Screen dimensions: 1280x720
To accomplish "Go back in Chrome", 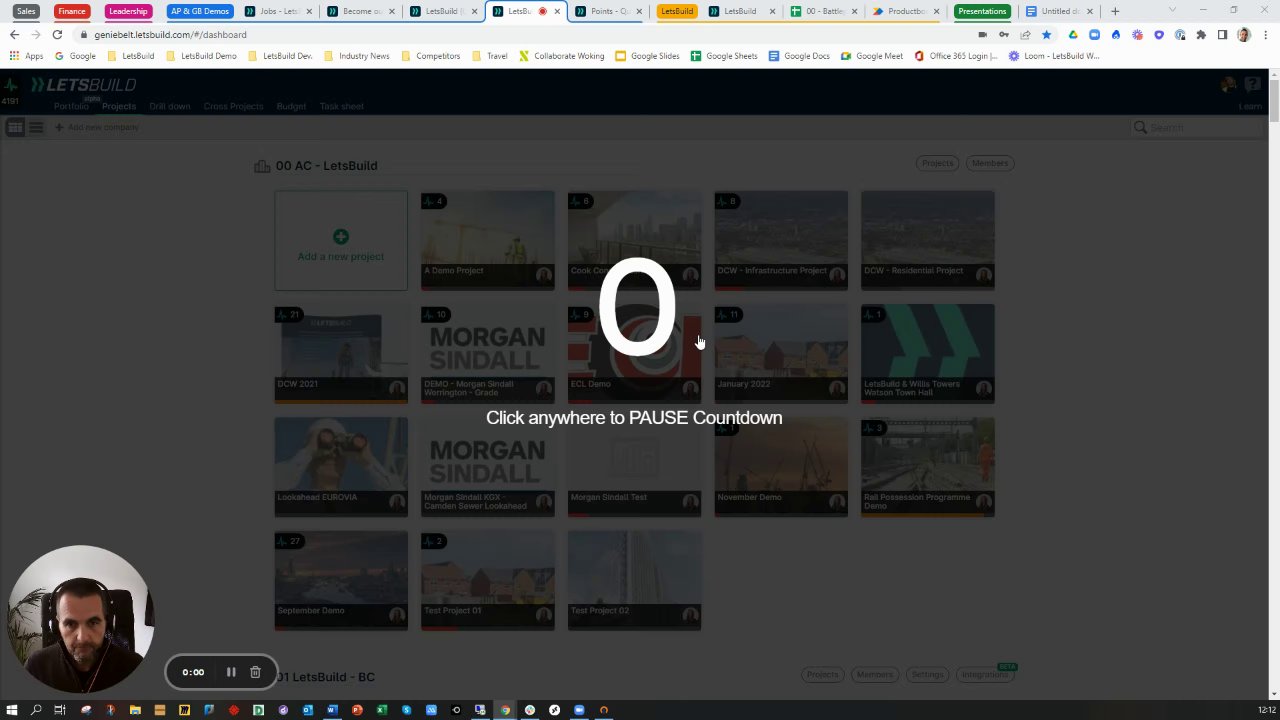I will (14, 34).
